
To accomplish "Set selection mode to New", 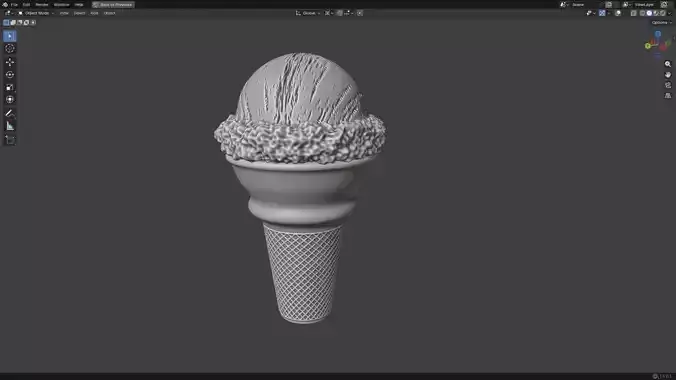I will click(x=6, y=22).
